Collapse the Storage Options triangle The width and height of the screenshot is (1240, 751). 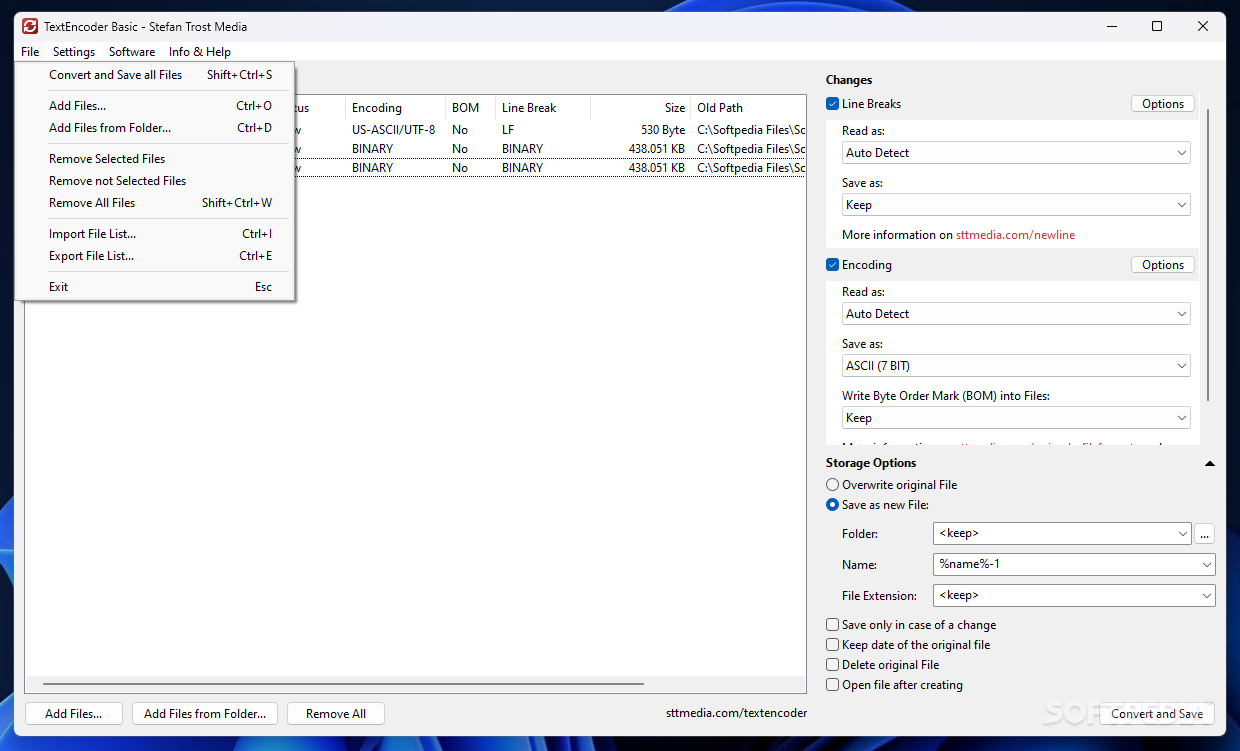(x=1210, y=464)
